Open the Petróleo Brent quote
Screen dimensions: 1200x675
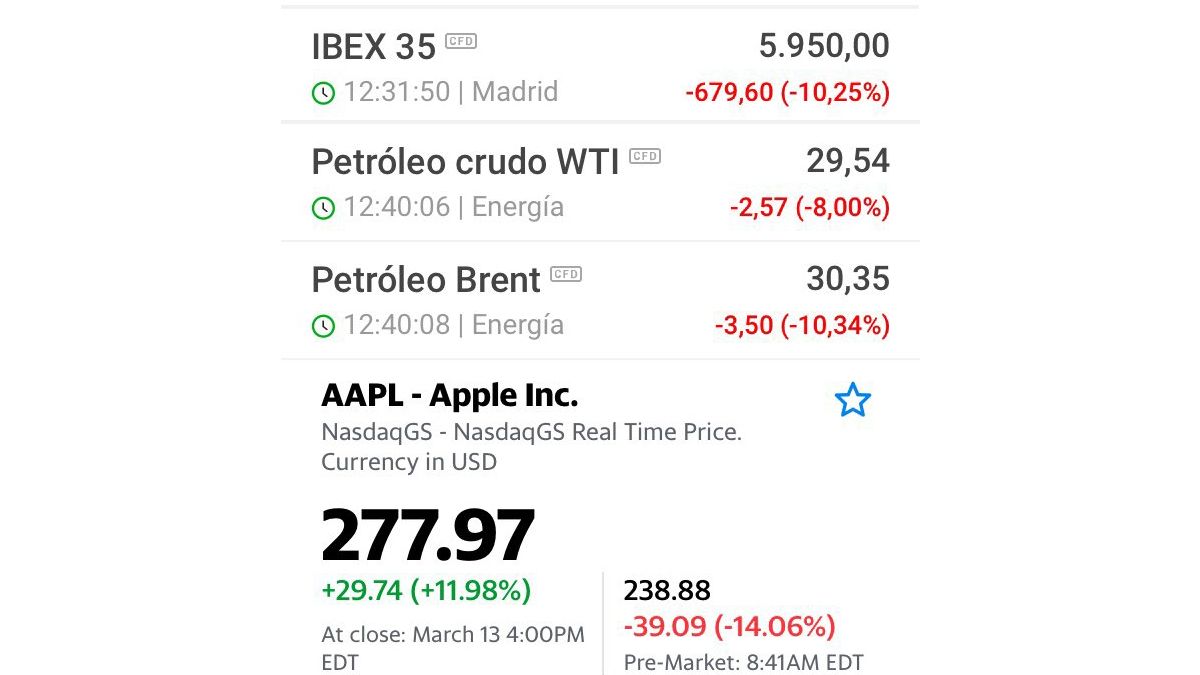[x=426, y=280]
